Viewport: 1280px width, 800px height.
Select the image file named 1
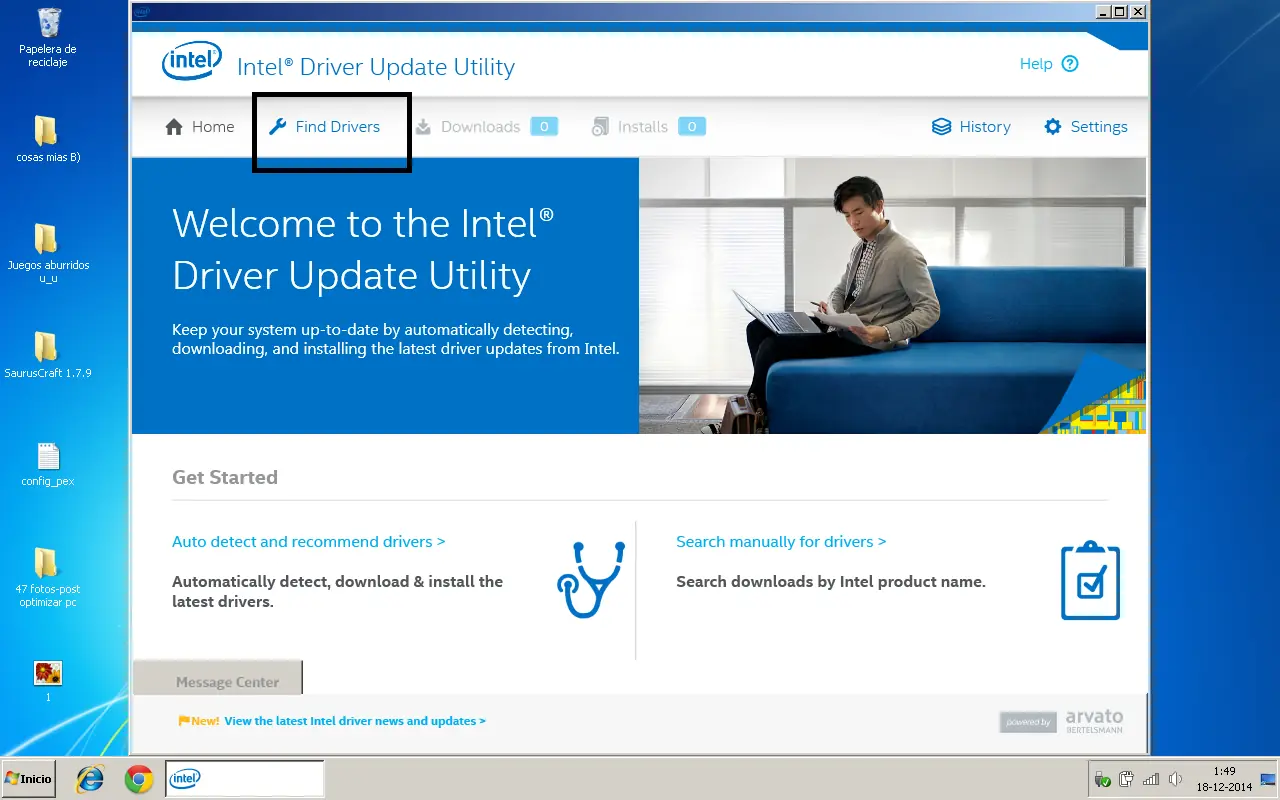point(48,680)
